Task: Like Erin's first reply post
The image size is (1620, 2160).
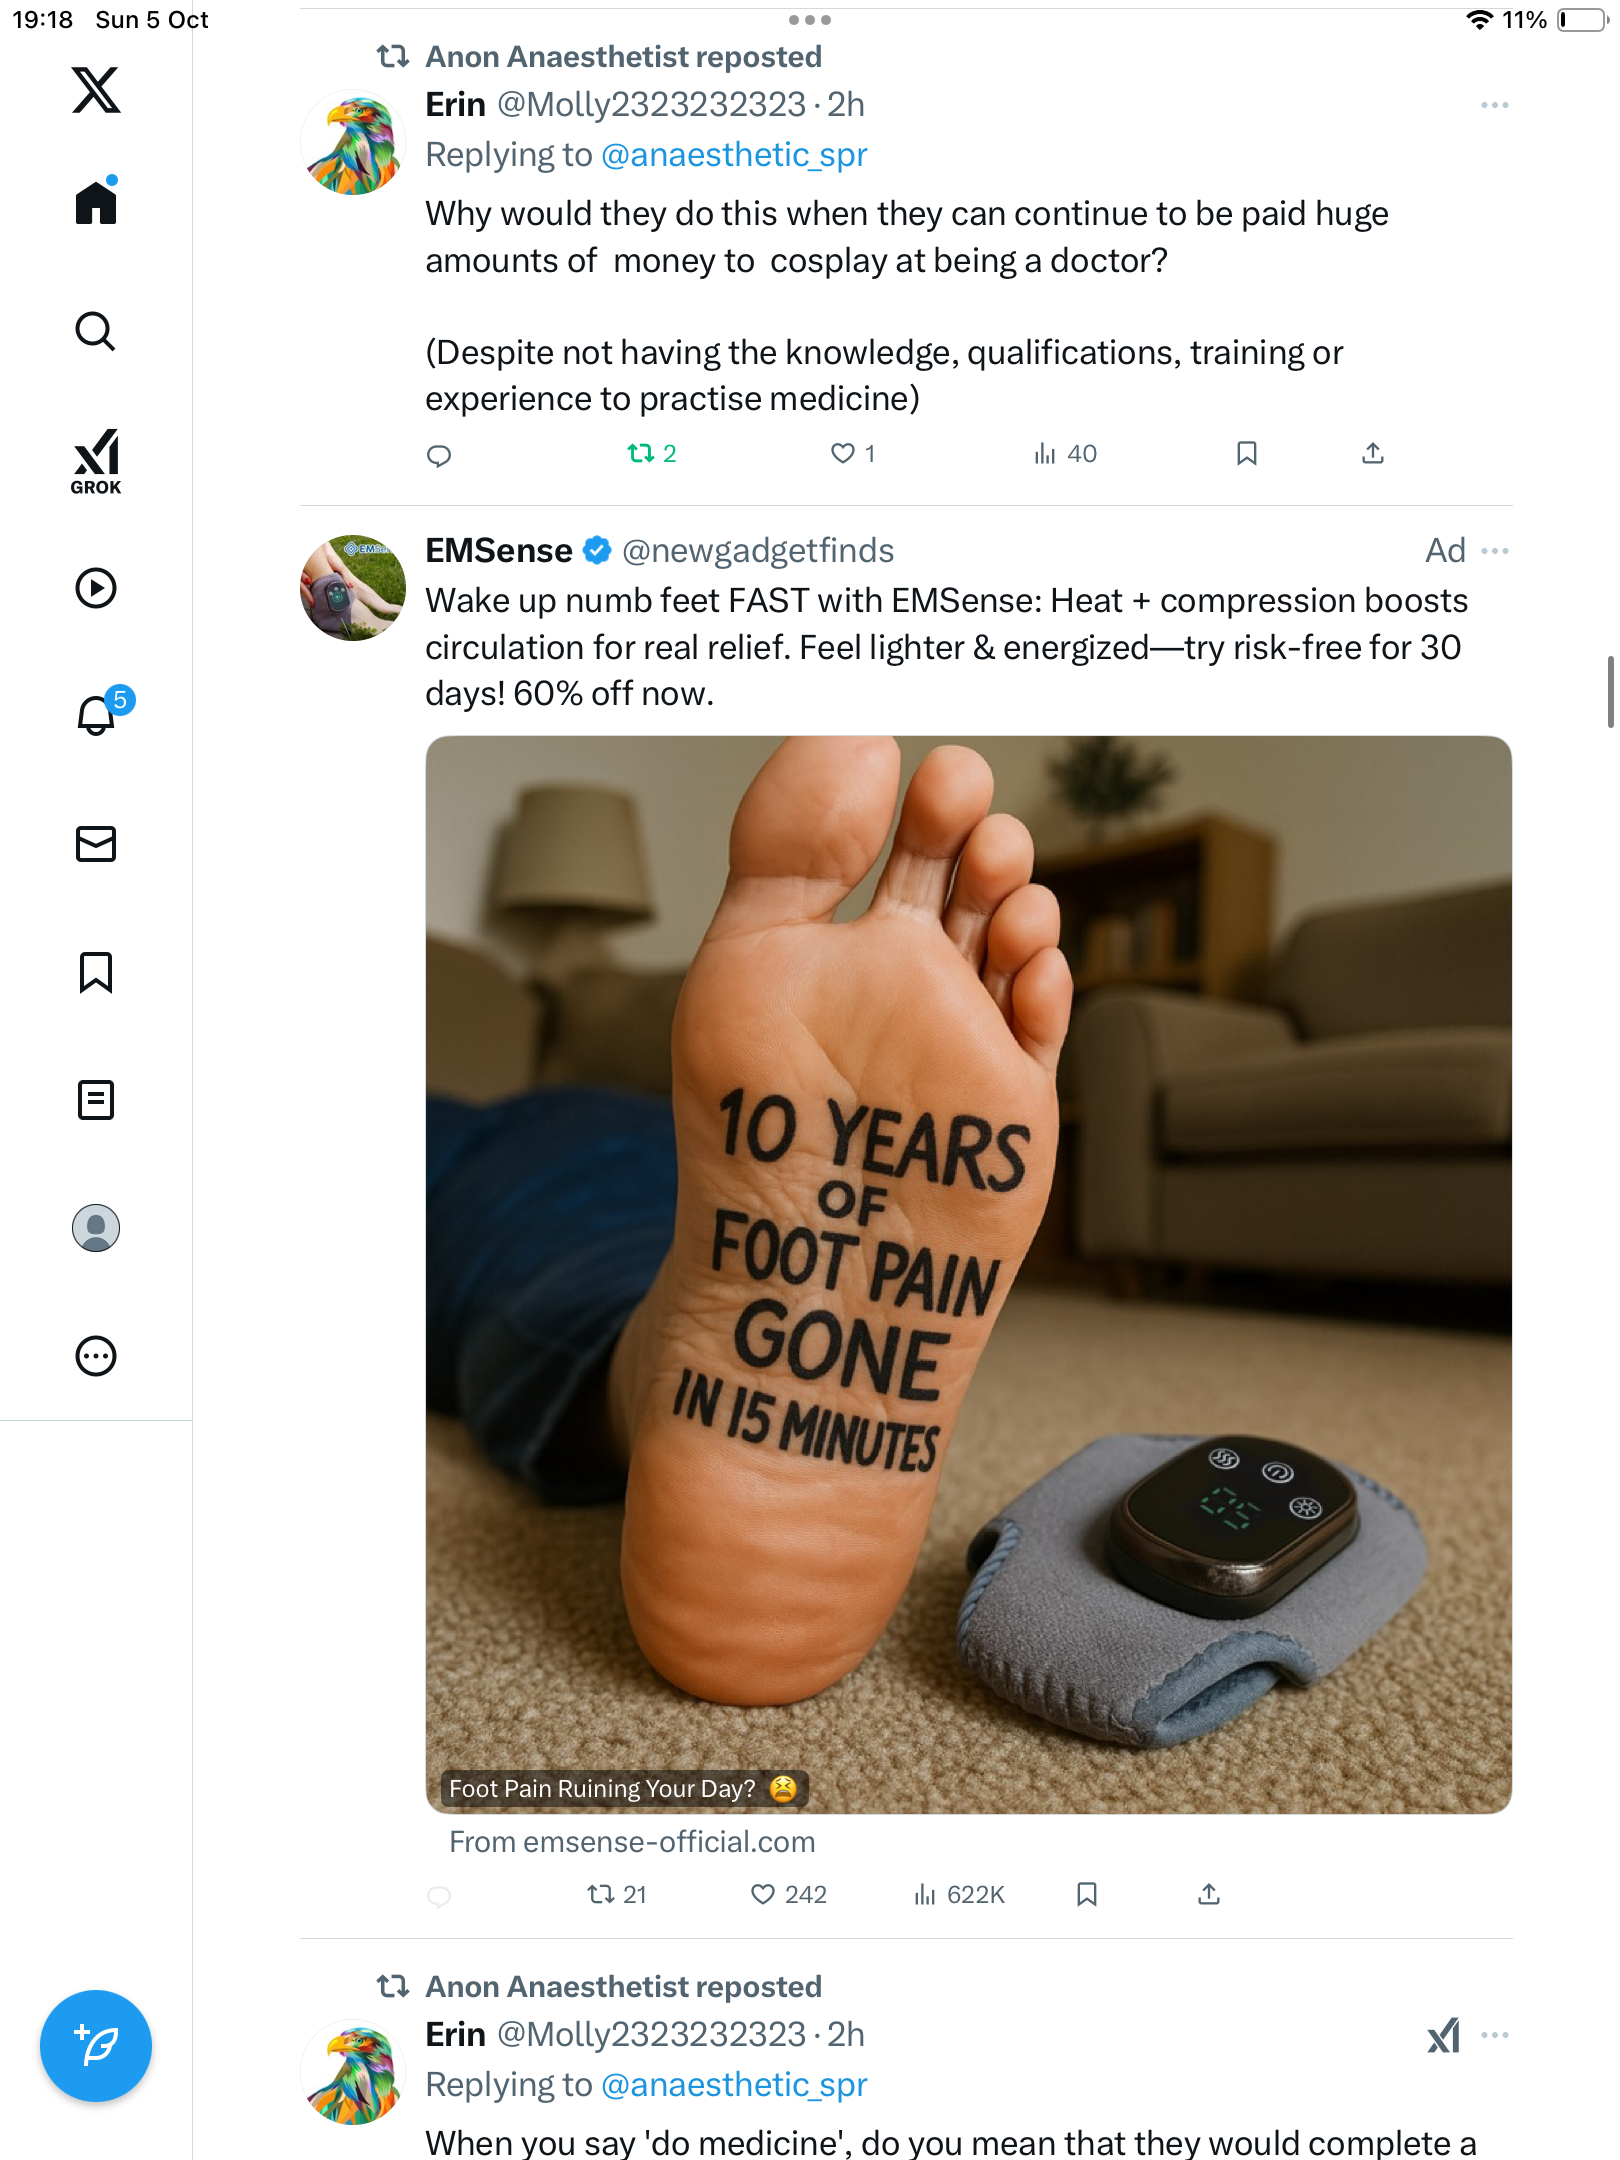Action: pos(843,454)
